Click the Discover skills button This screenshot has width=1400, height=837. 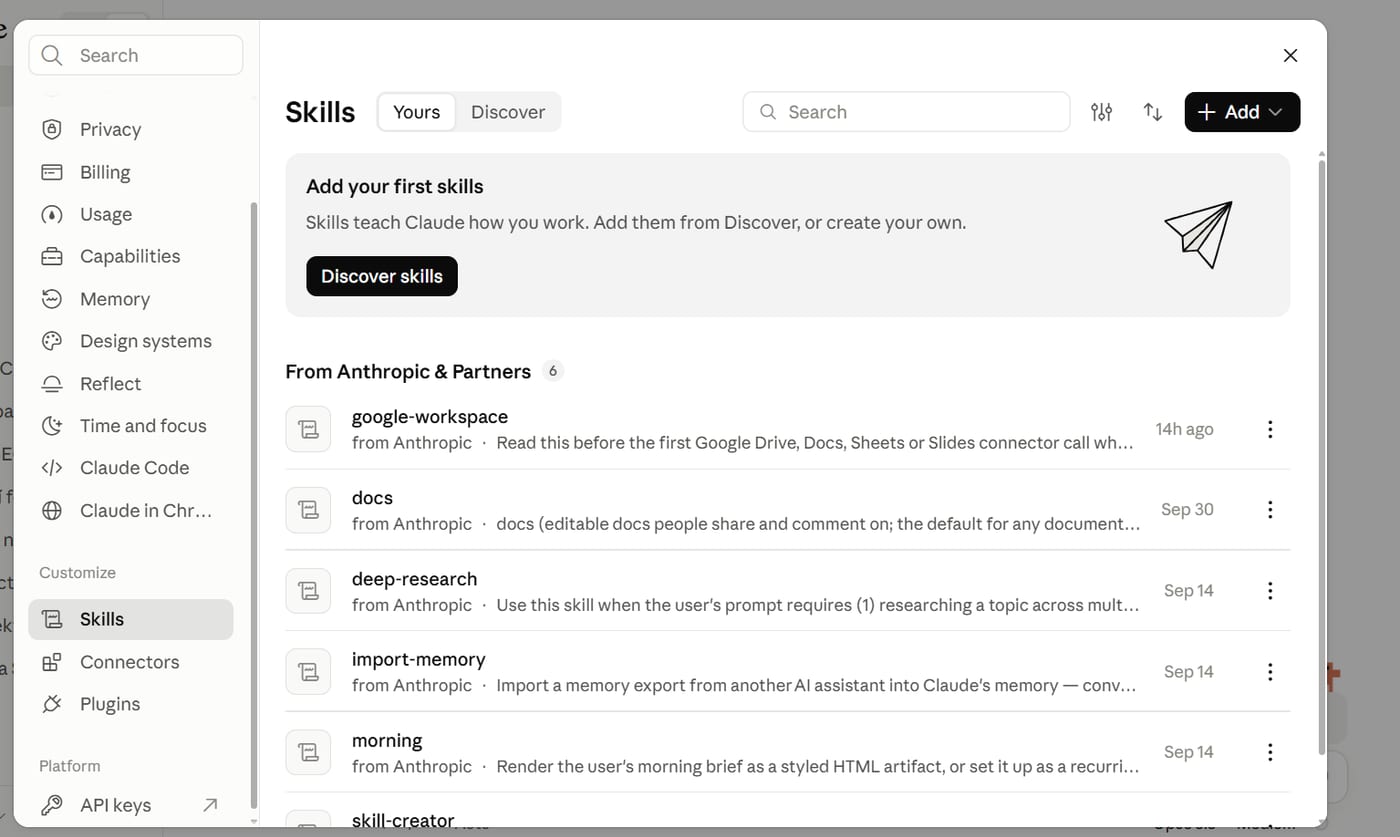pyautogui.click(x=382, y=276)
